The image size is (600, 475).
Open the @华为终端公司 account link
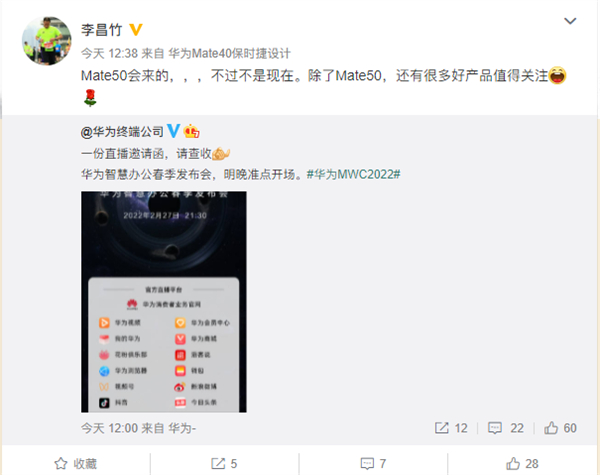pos(122,132)
